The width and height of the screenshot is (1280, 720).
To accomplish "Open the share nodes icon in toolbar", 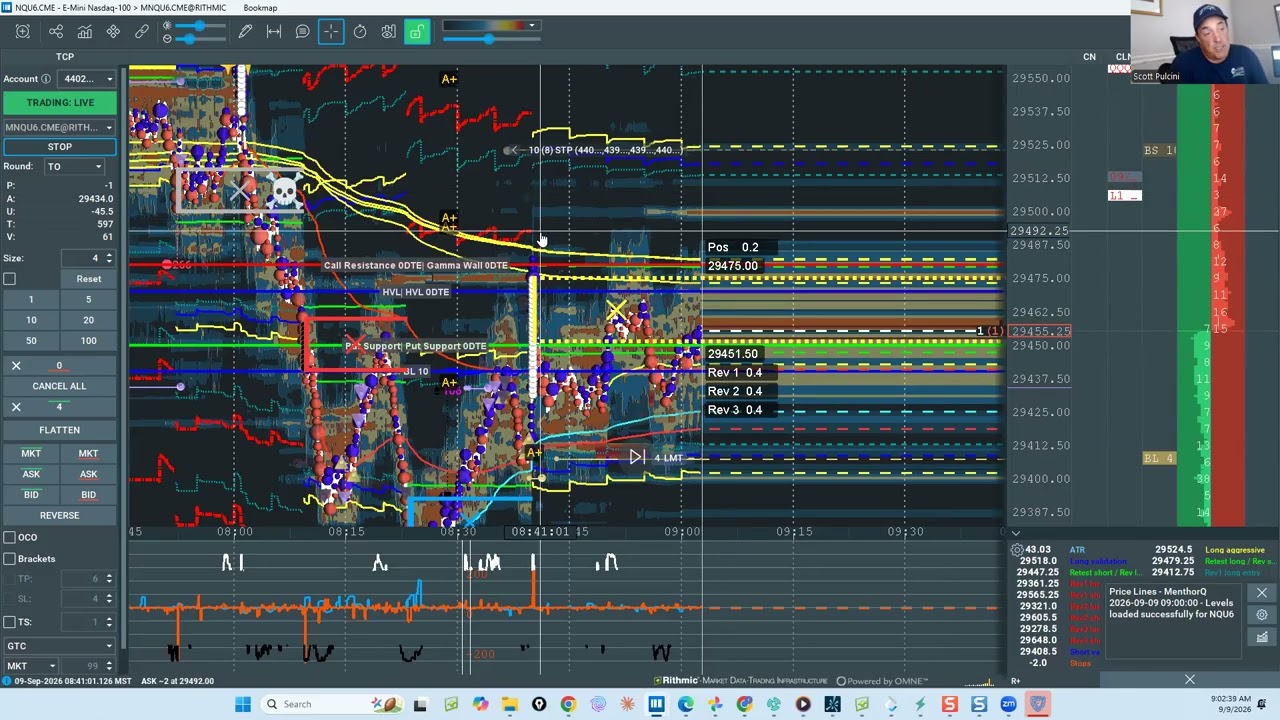I will pyautogui.click(x=56, y=32).
